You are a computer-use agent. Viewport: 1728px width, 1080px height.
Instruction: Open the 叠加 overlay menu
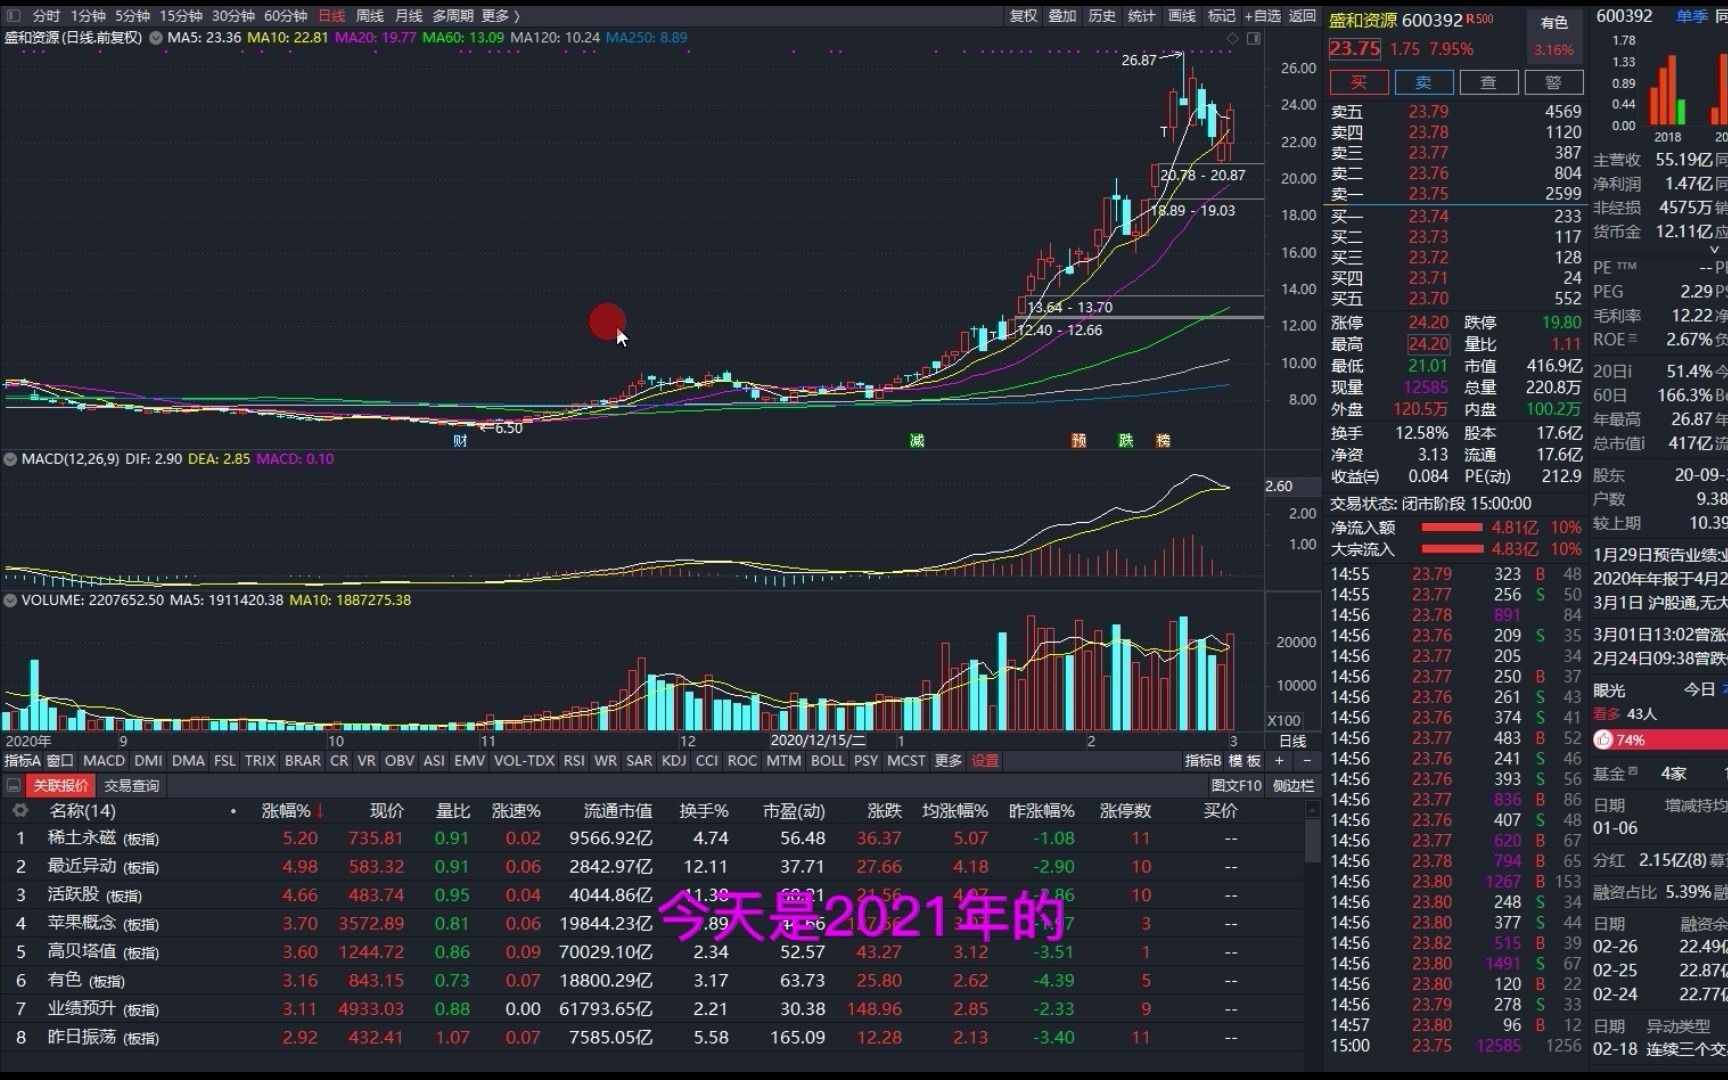(1062, 16)
